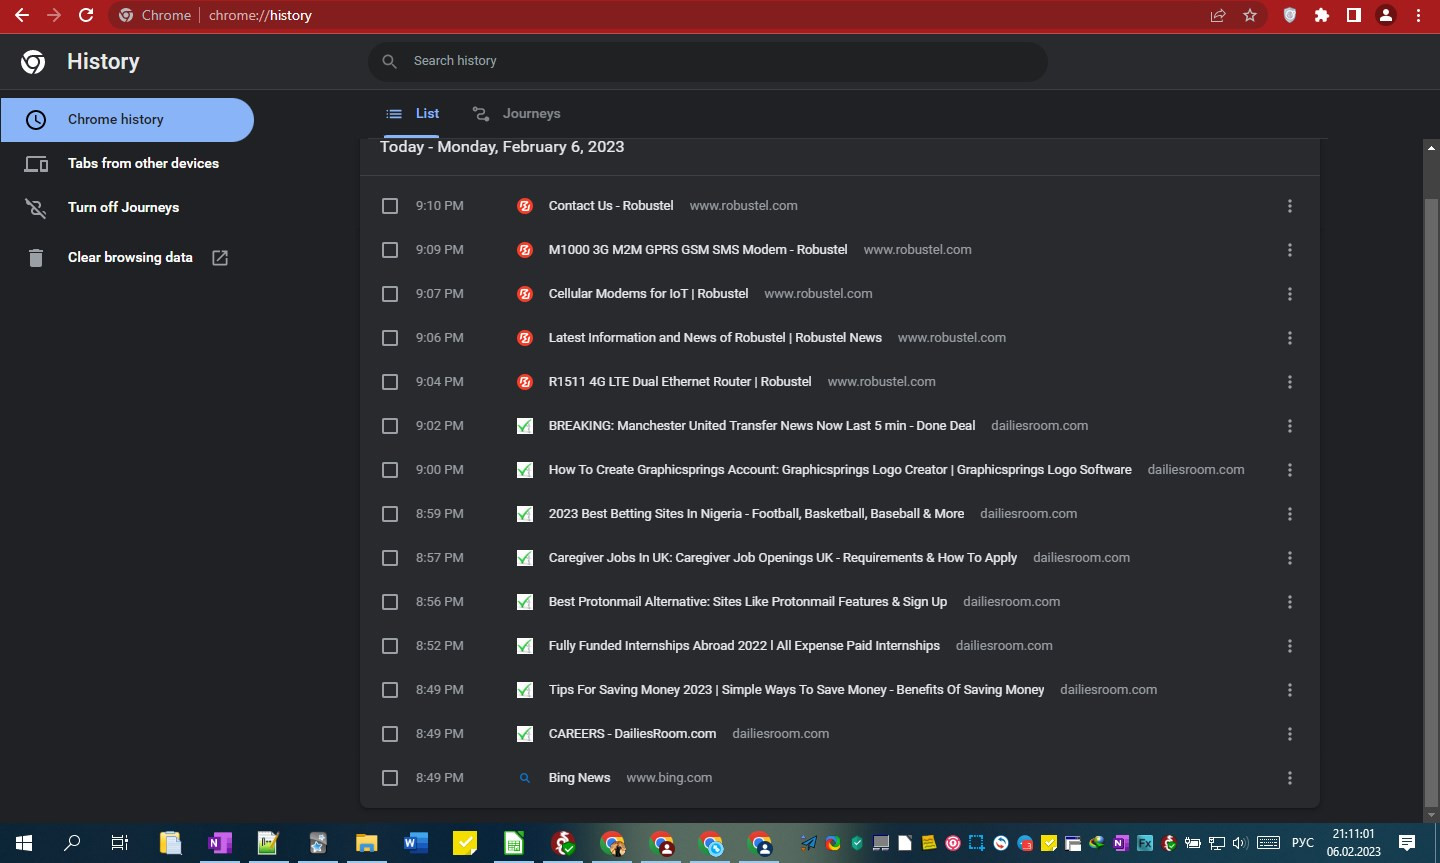
Task: Show options for Fully Funded Internships entry
Action: pos(1290,646)
